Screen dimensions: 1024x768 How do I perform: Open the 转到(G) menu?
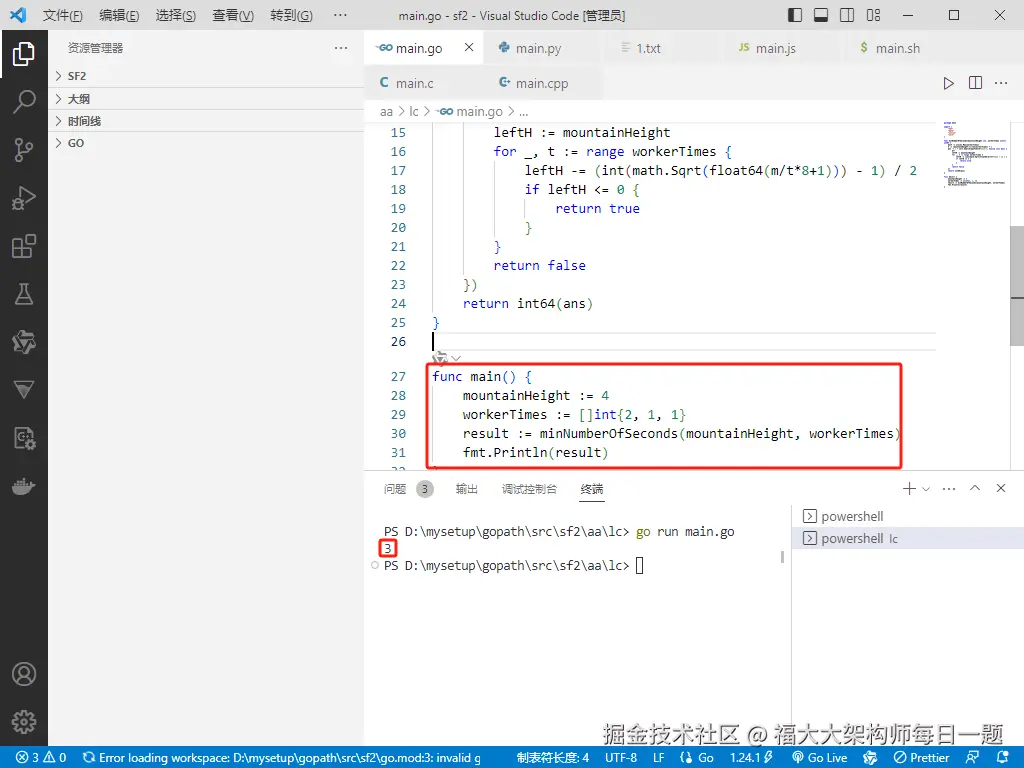[x=291, y=15]
